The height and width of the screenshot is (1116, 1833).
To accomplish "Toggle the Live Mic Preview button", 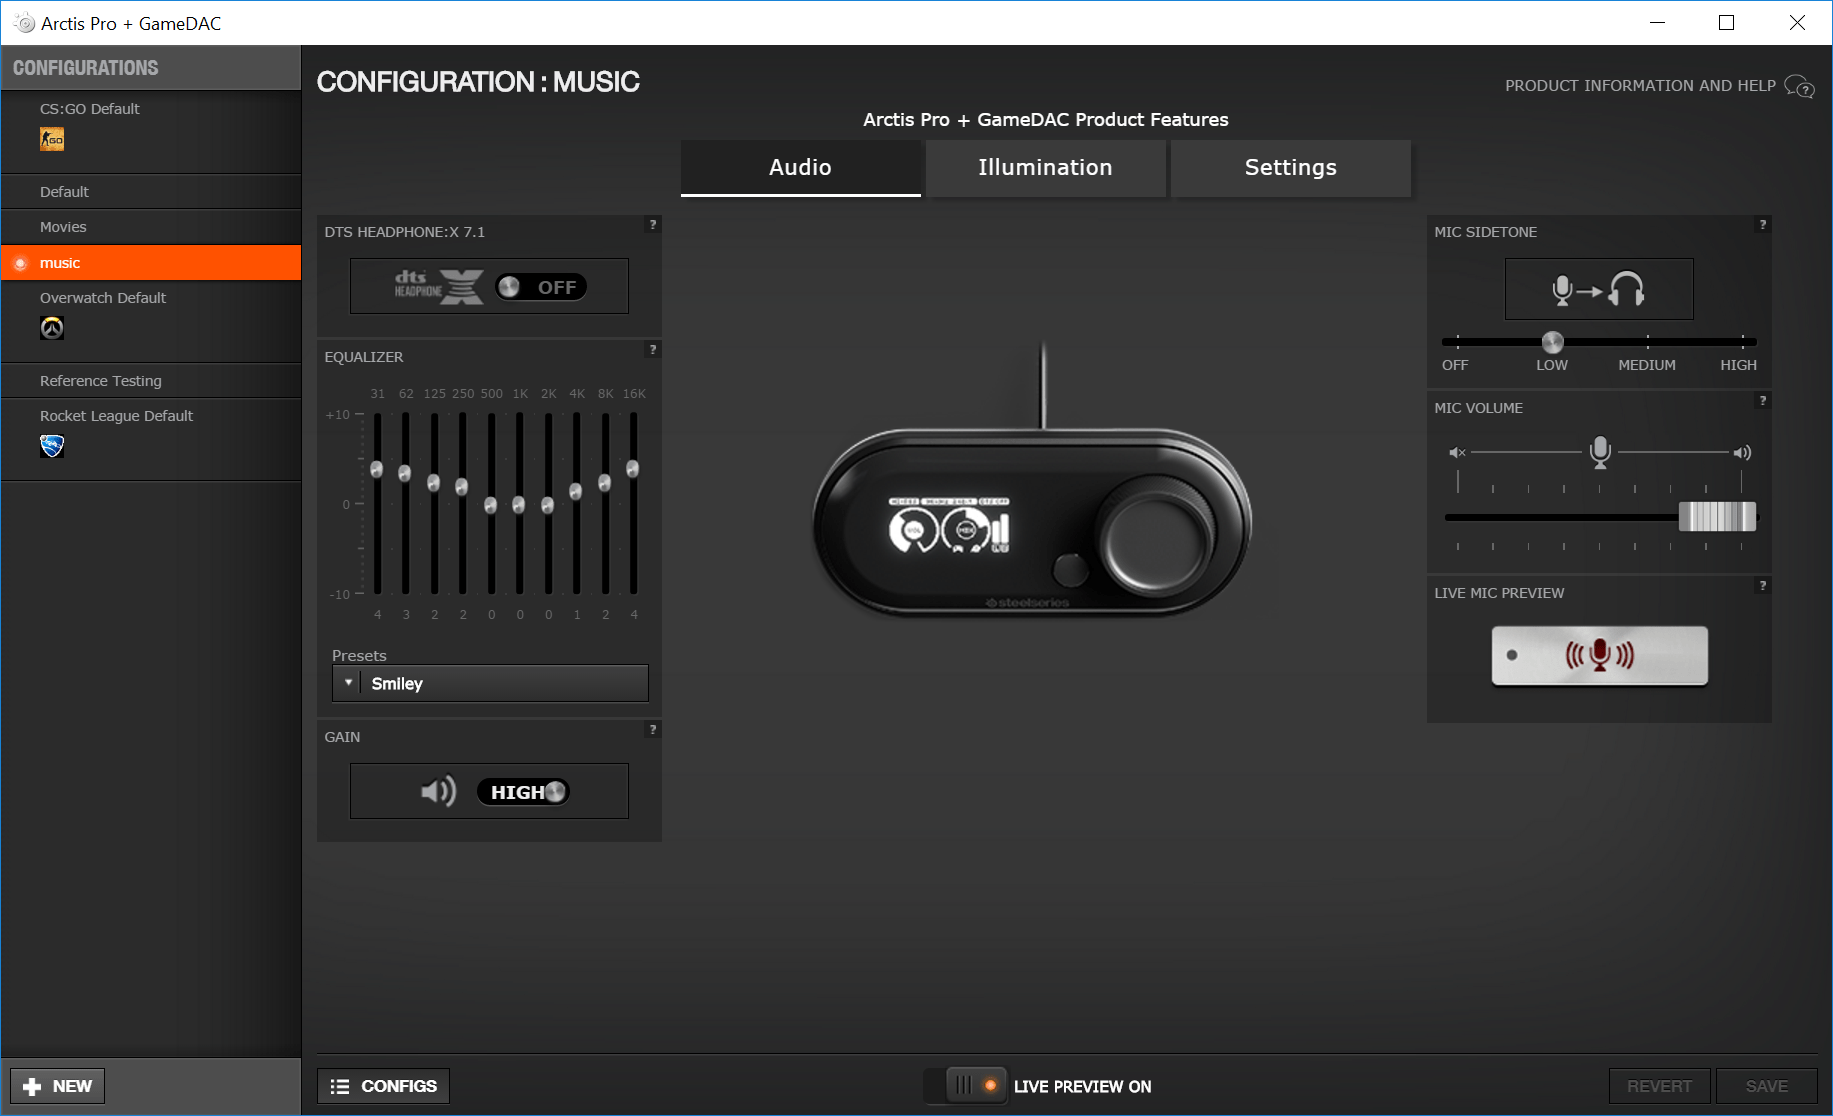I will coord(1599,656).
